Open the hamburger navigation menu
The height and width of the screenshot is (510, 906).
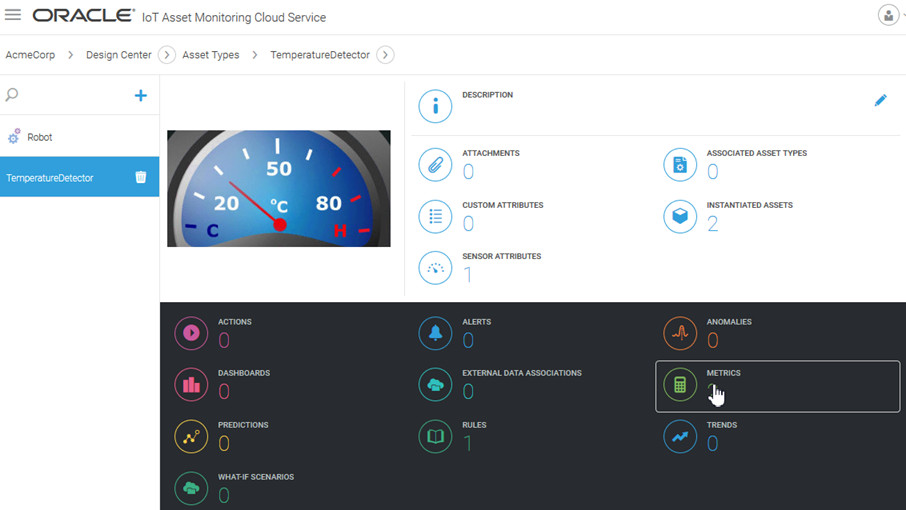pyautogui.click(x=13, y=15)
